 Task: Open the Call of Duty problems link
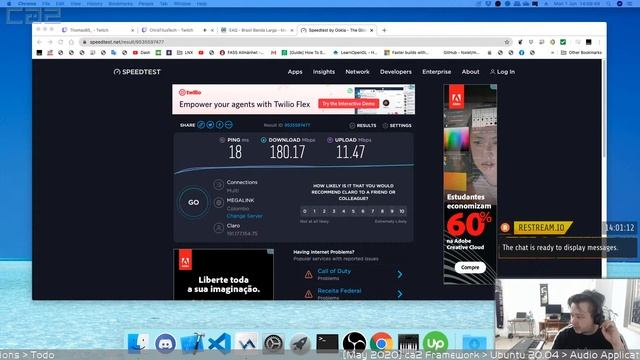pos(334,271)
